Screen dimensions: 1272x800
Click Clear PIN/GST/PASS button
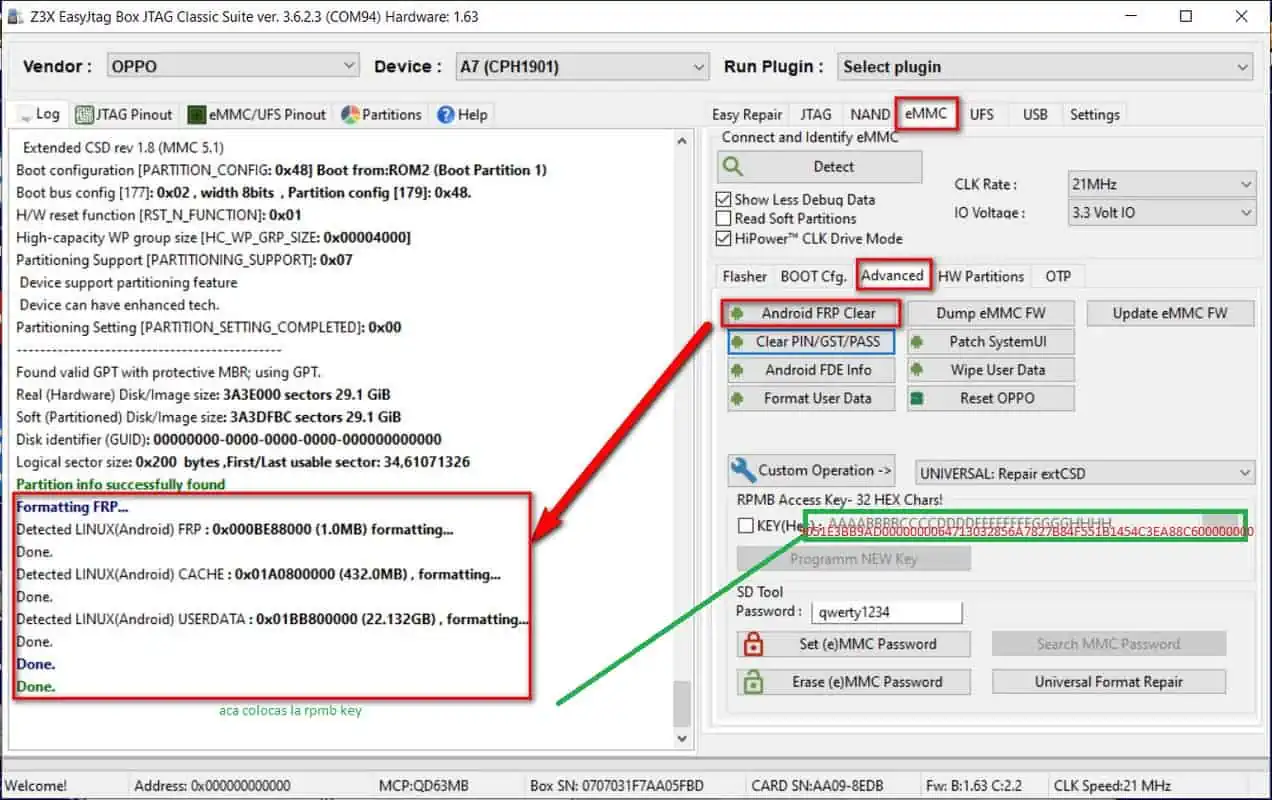(x=811, y=342)
